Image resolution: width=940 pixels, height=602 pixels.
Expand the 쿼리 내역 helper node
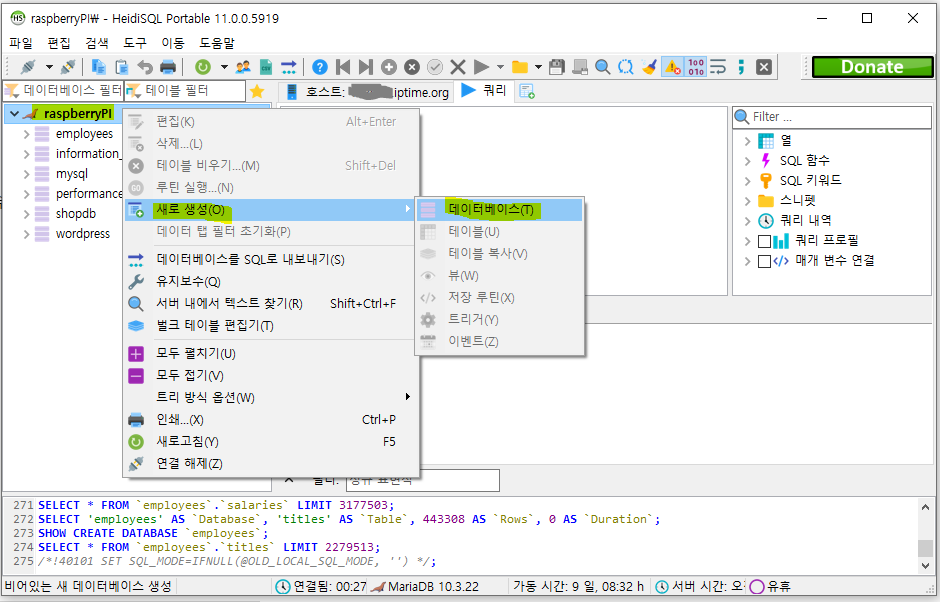[748, 221]
